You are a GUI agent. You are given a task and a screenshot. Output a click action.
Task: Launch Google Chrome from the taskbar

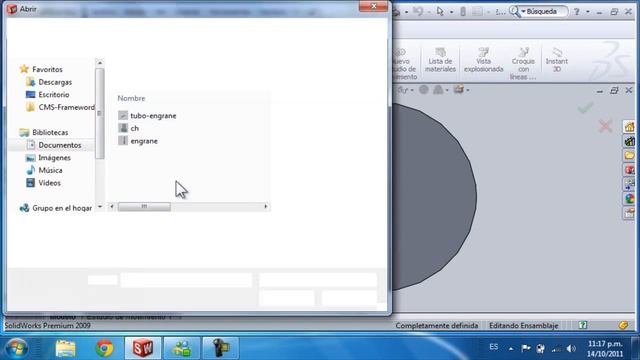[104, 349]
